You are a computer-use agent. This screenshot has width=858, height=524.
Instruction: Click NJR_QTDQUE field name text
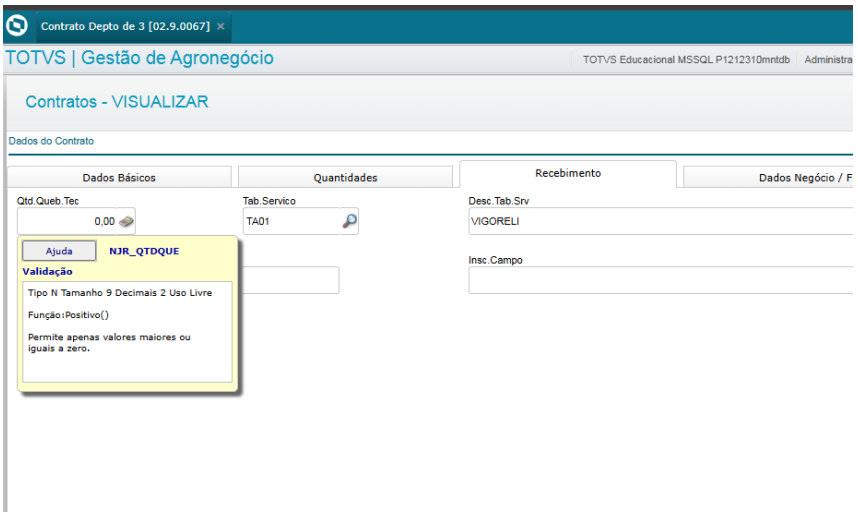144,251
